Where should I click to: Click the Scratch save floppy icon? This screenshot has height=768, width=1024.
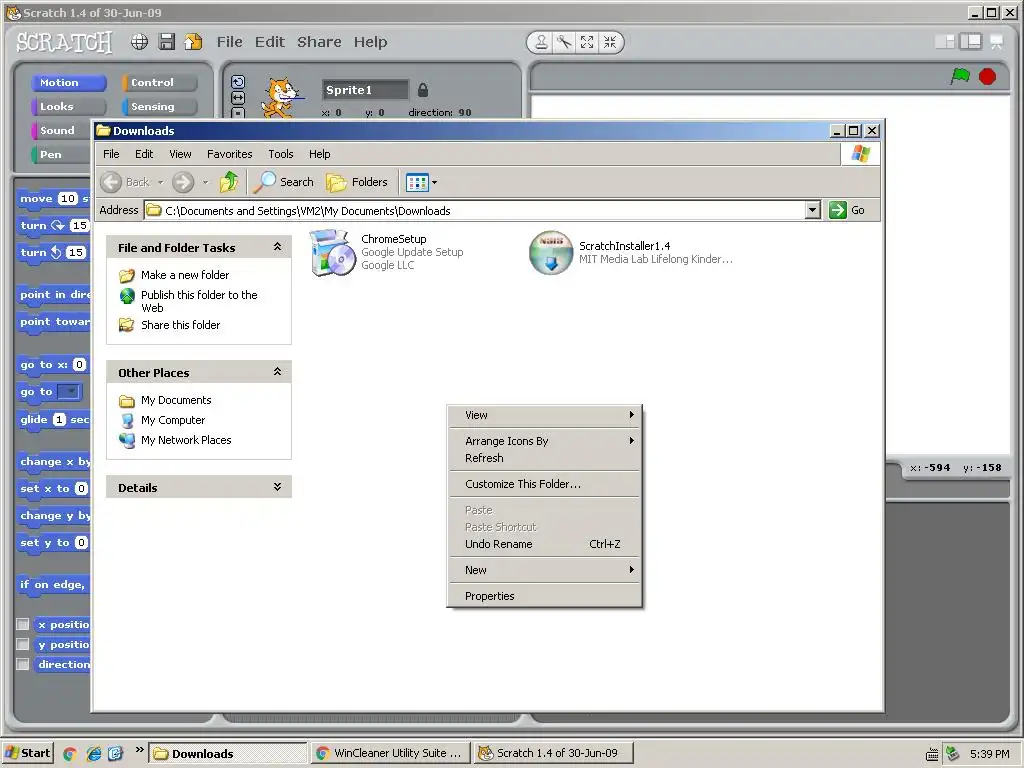point(167,42)
